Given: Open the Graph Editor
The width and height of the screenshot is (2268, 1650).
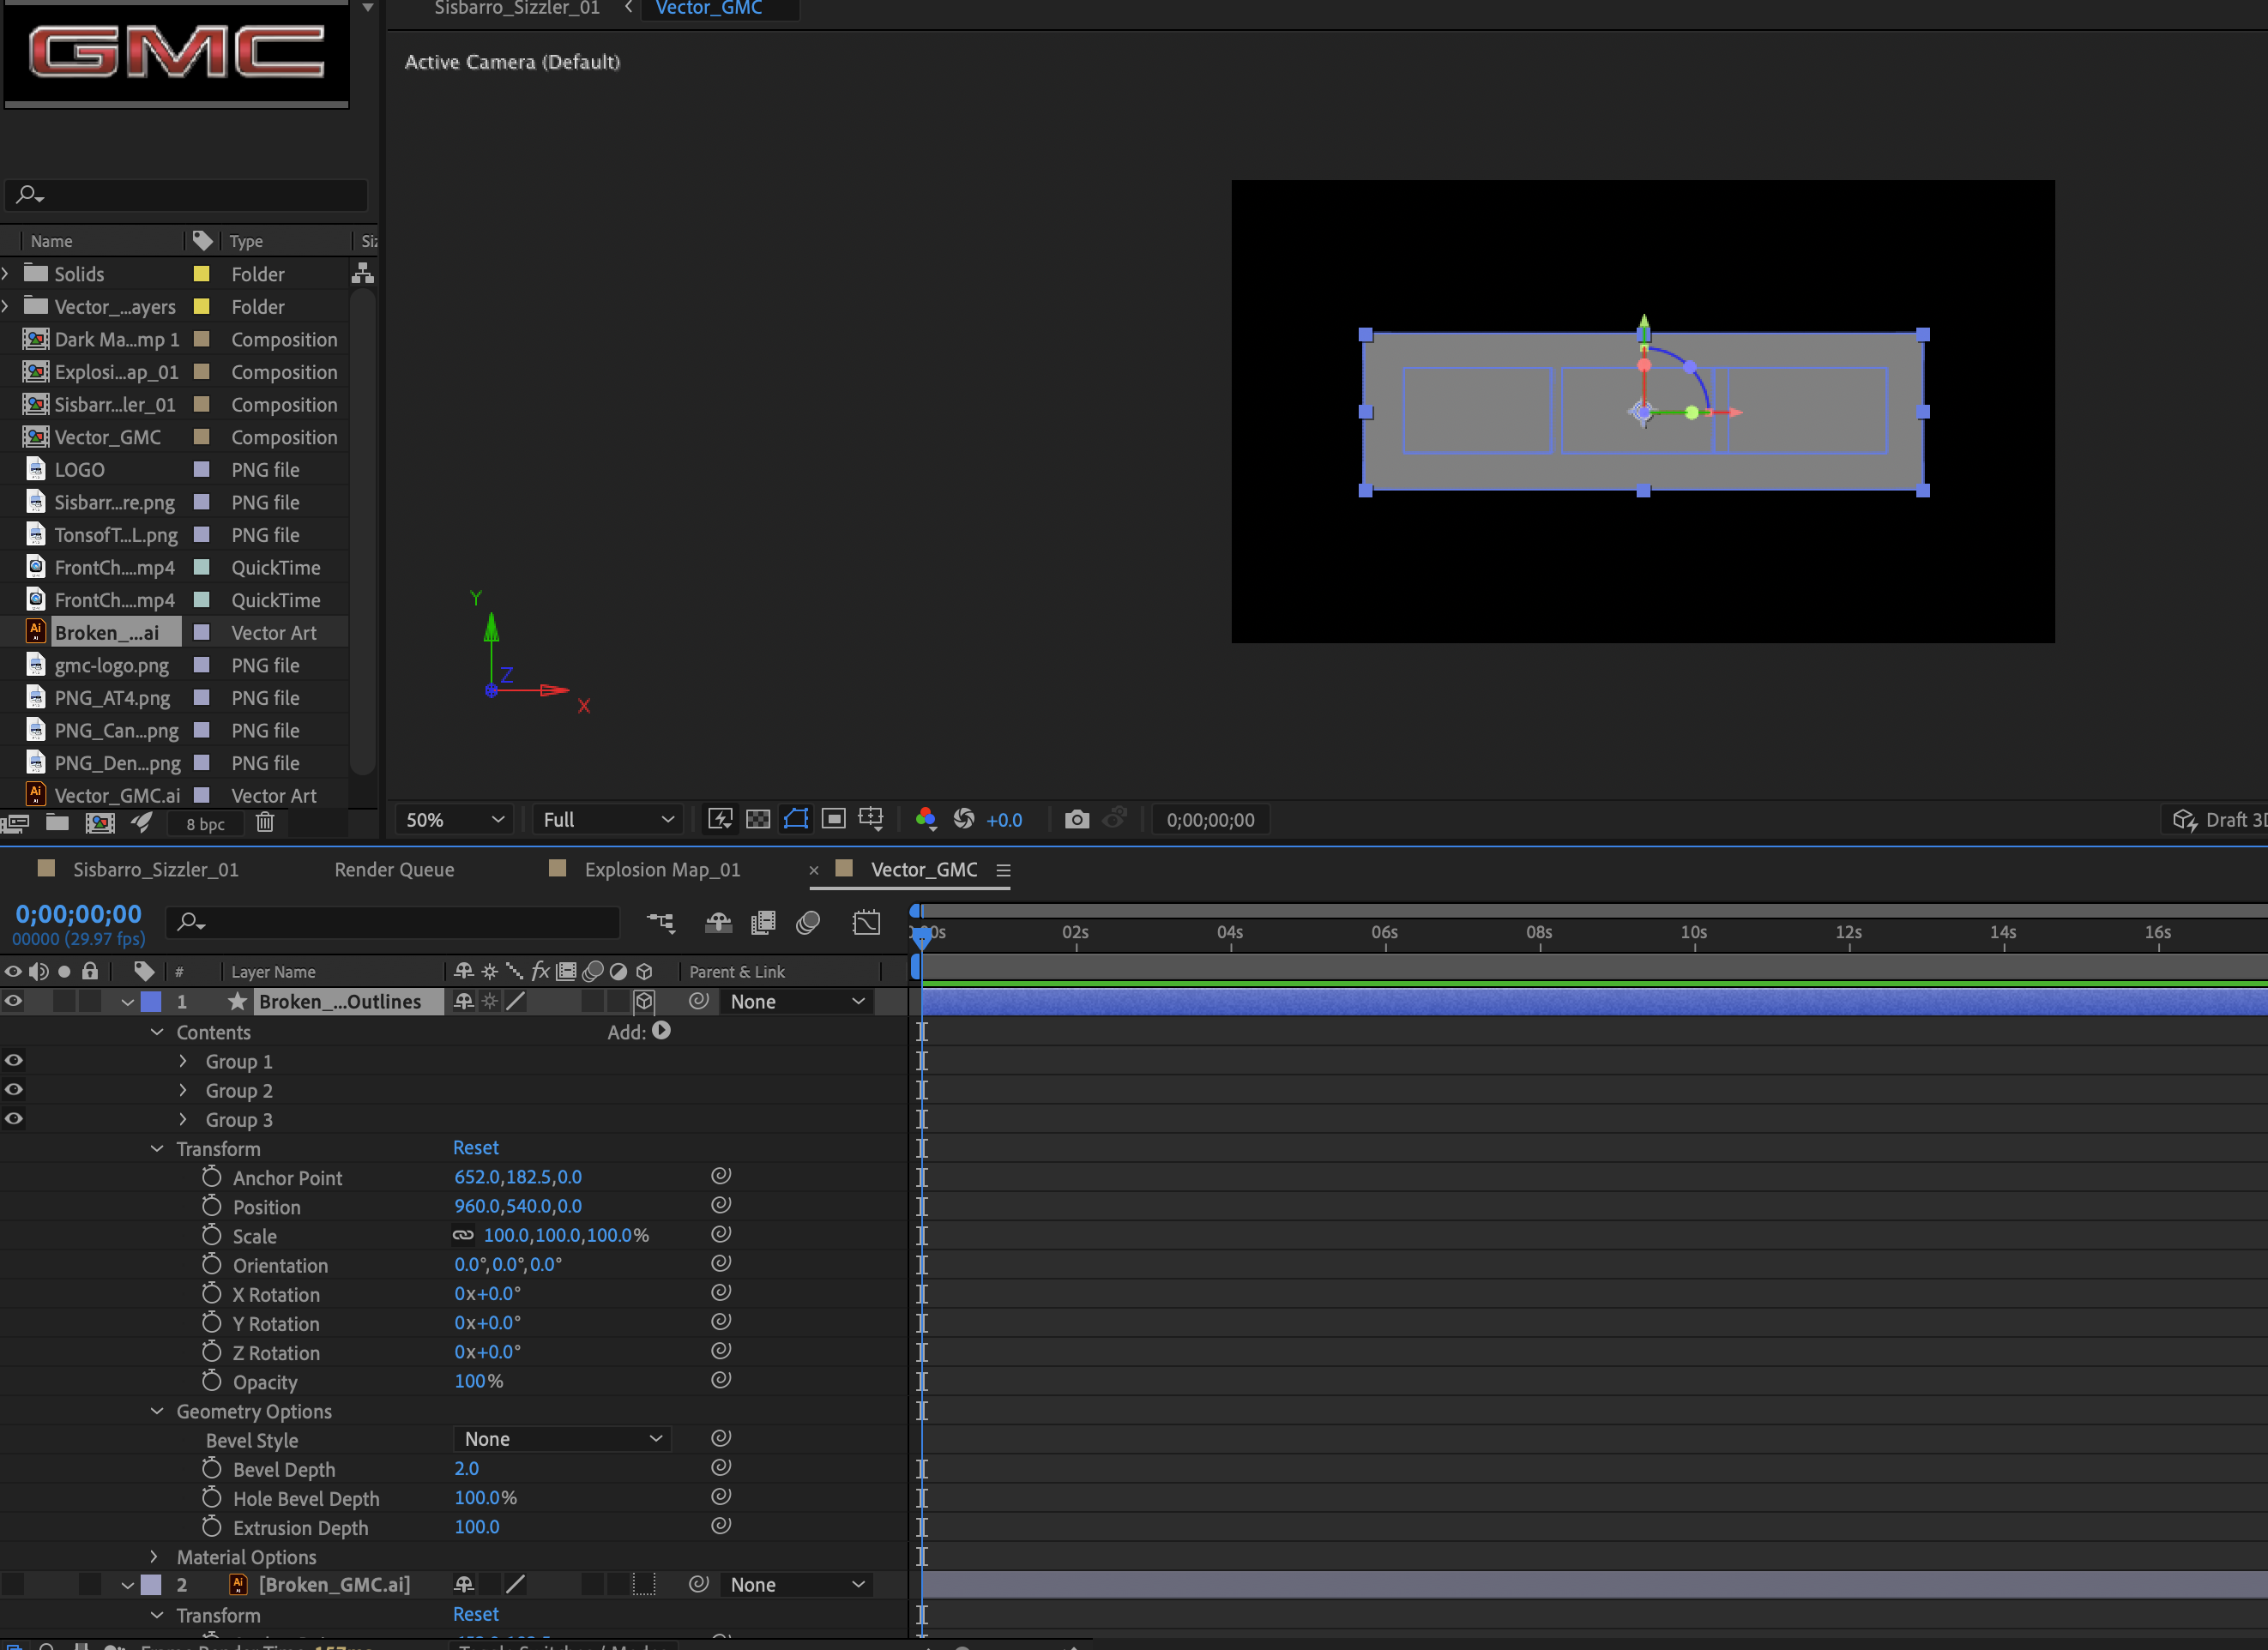Looking at the screenshot, I should click(x=865, y=922).
